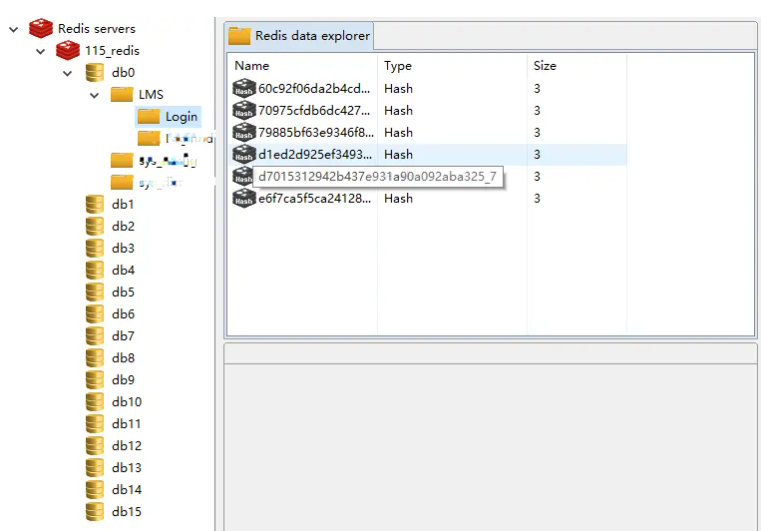This screenshot has height=531, width=761.
Task: Click the LMS folder icon
Action: tap(121, 95)
